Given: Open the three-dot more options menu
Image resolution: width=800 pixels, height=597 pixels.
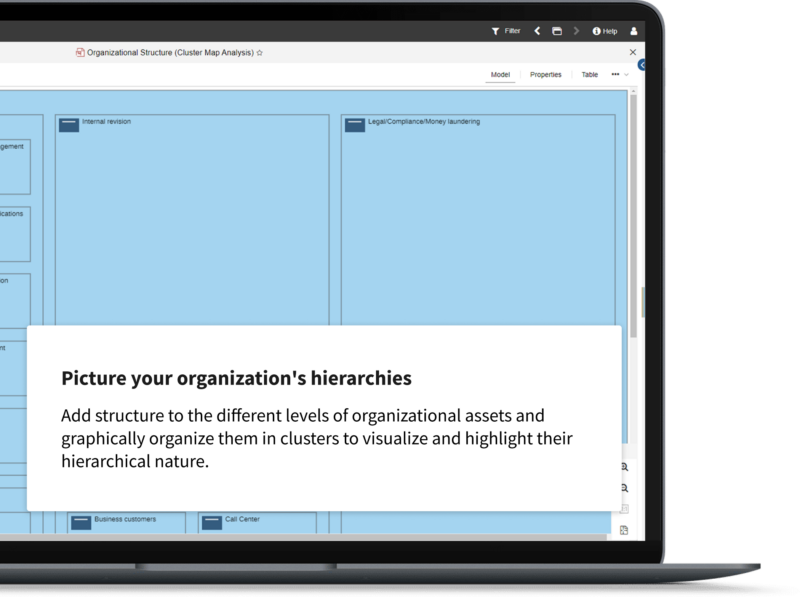Looking at the screenshot, I should click(x=615, y=74).
